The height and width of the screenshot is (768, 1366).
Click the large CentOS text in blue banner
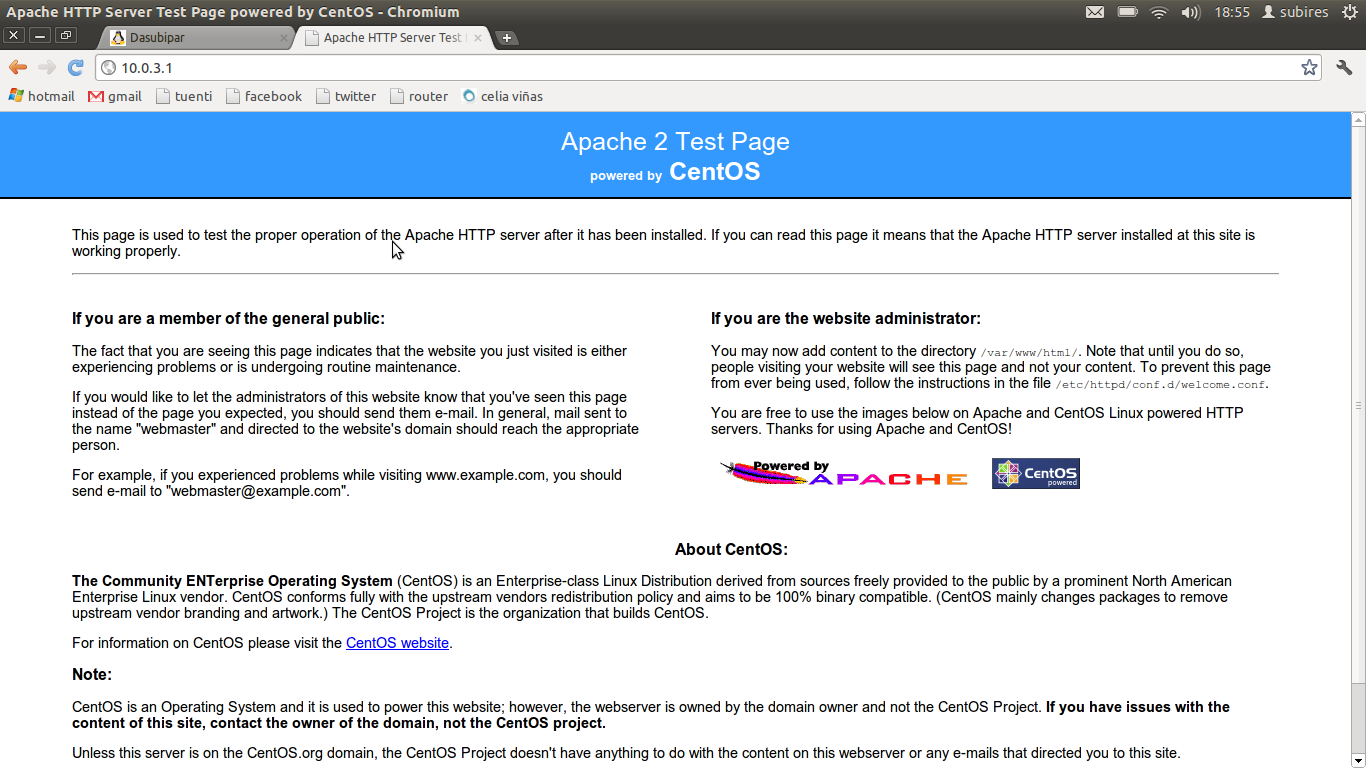(715, 172)
